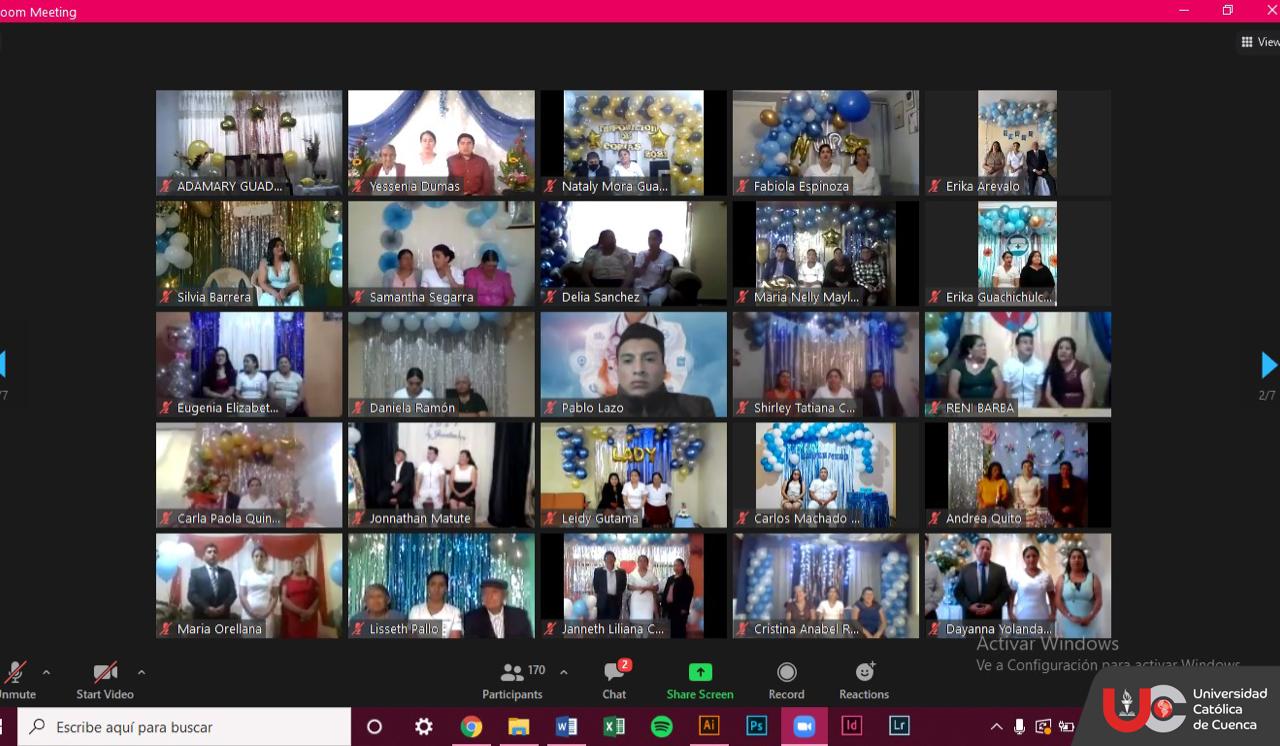Select Delia Sanchez video tile
The height and width of the screenshot is (746, 1280).
(x=633, y=254)
